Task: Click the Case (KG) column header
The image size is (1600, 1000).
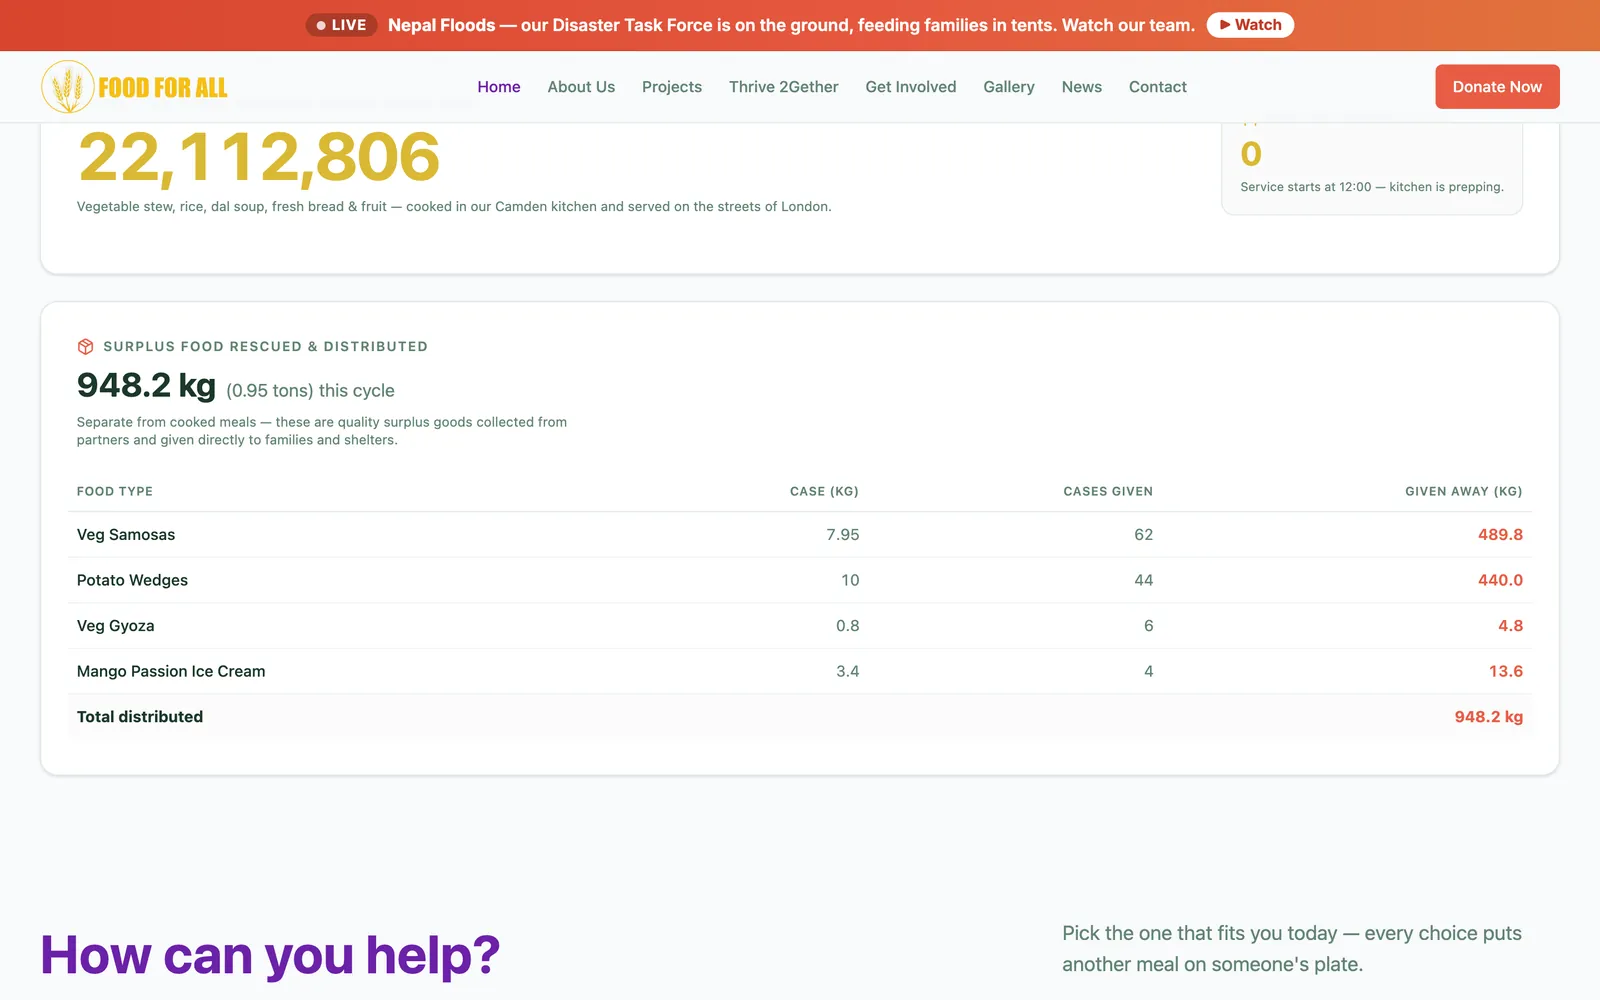Action: (x=824, y=491)
